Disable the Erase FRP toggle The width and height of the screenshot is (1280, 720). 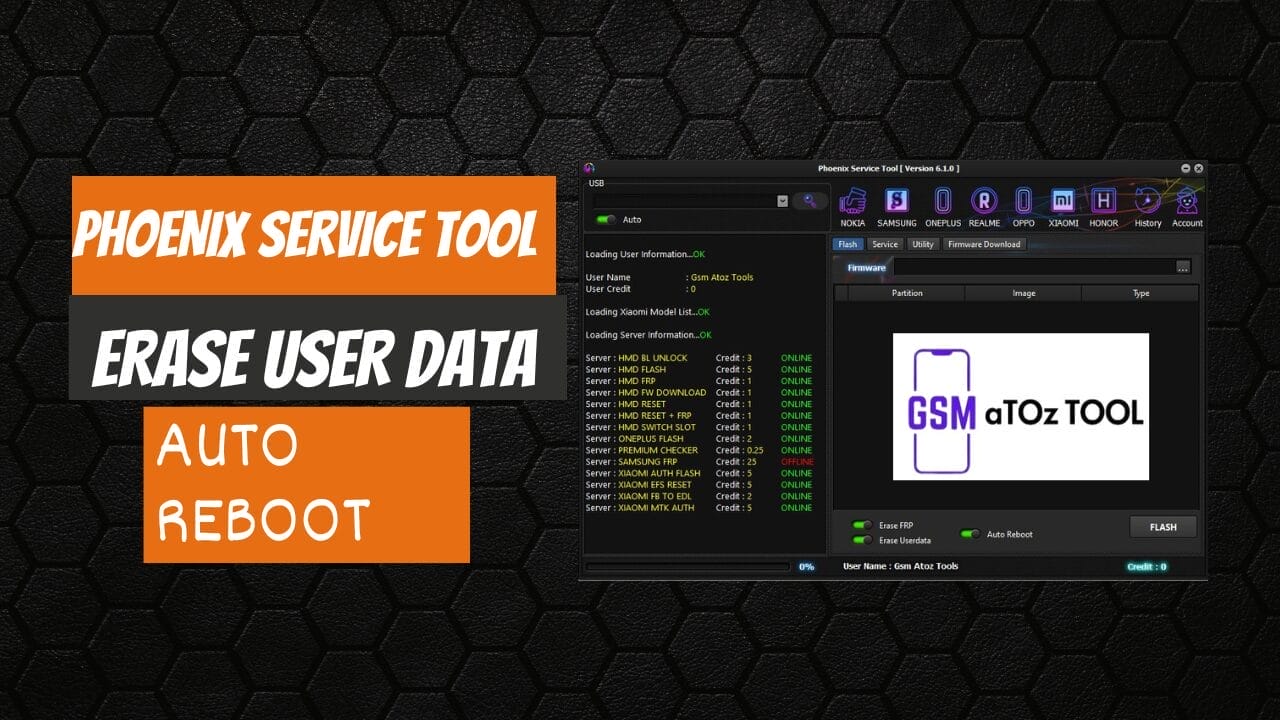[862, 525]
